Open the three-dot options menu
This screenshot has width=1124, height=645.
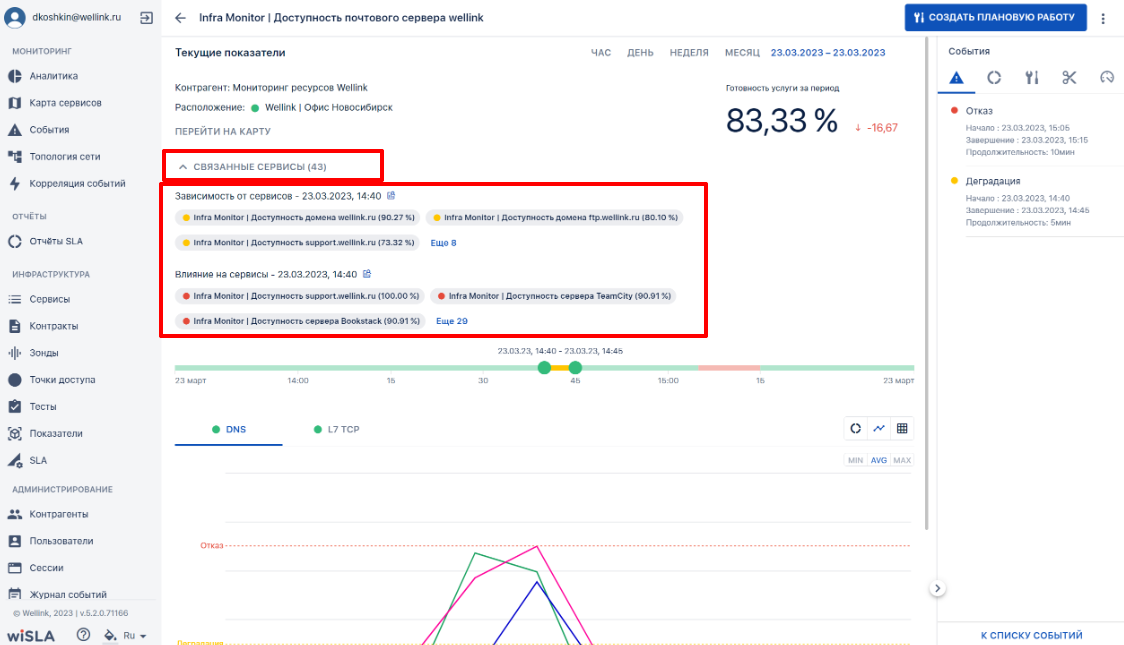tap(1103, 19)
